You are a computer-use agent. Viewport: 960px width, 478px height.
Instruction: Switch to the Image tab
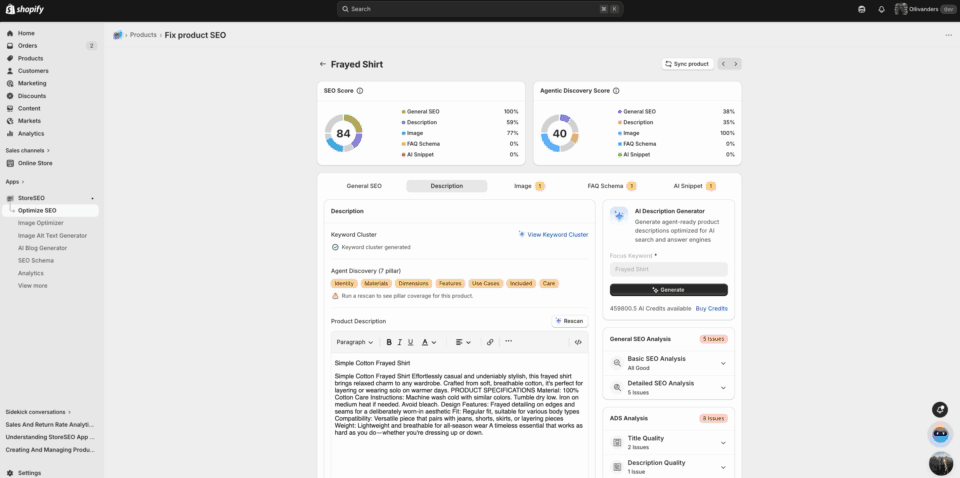(529, 186)
